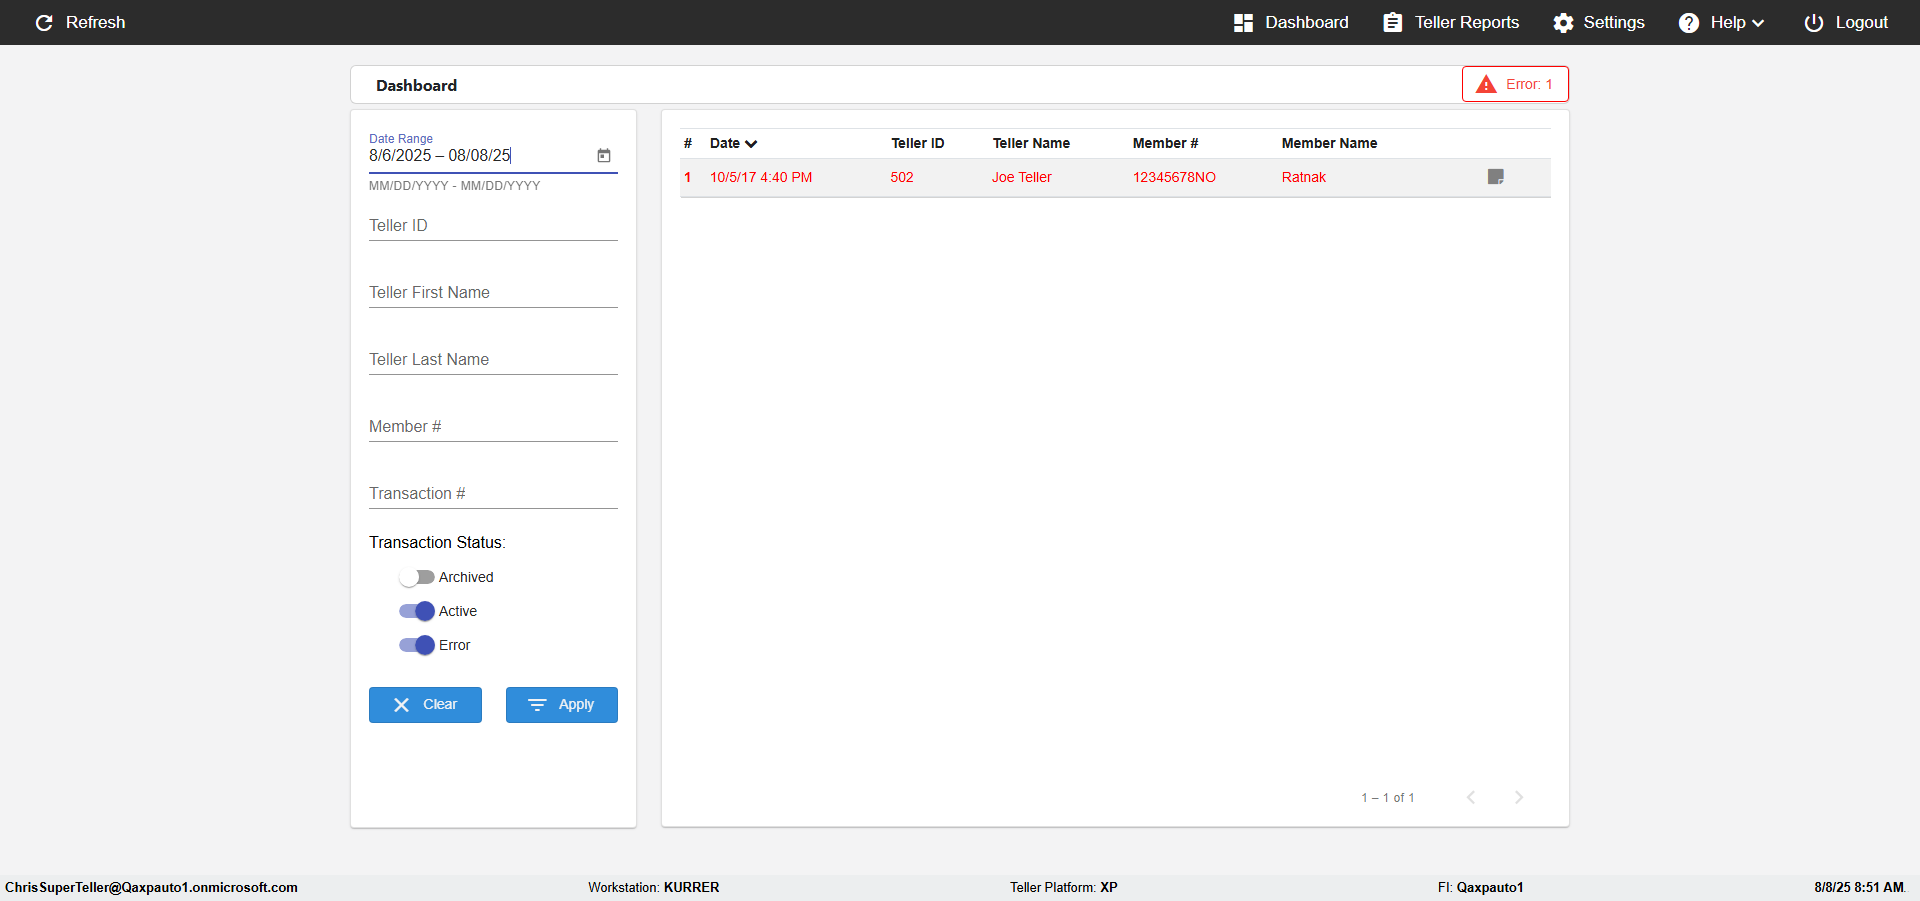The image size is (1920, 901).
Task: Sort by the Date column arrow
Action: (x=751, y=144)
